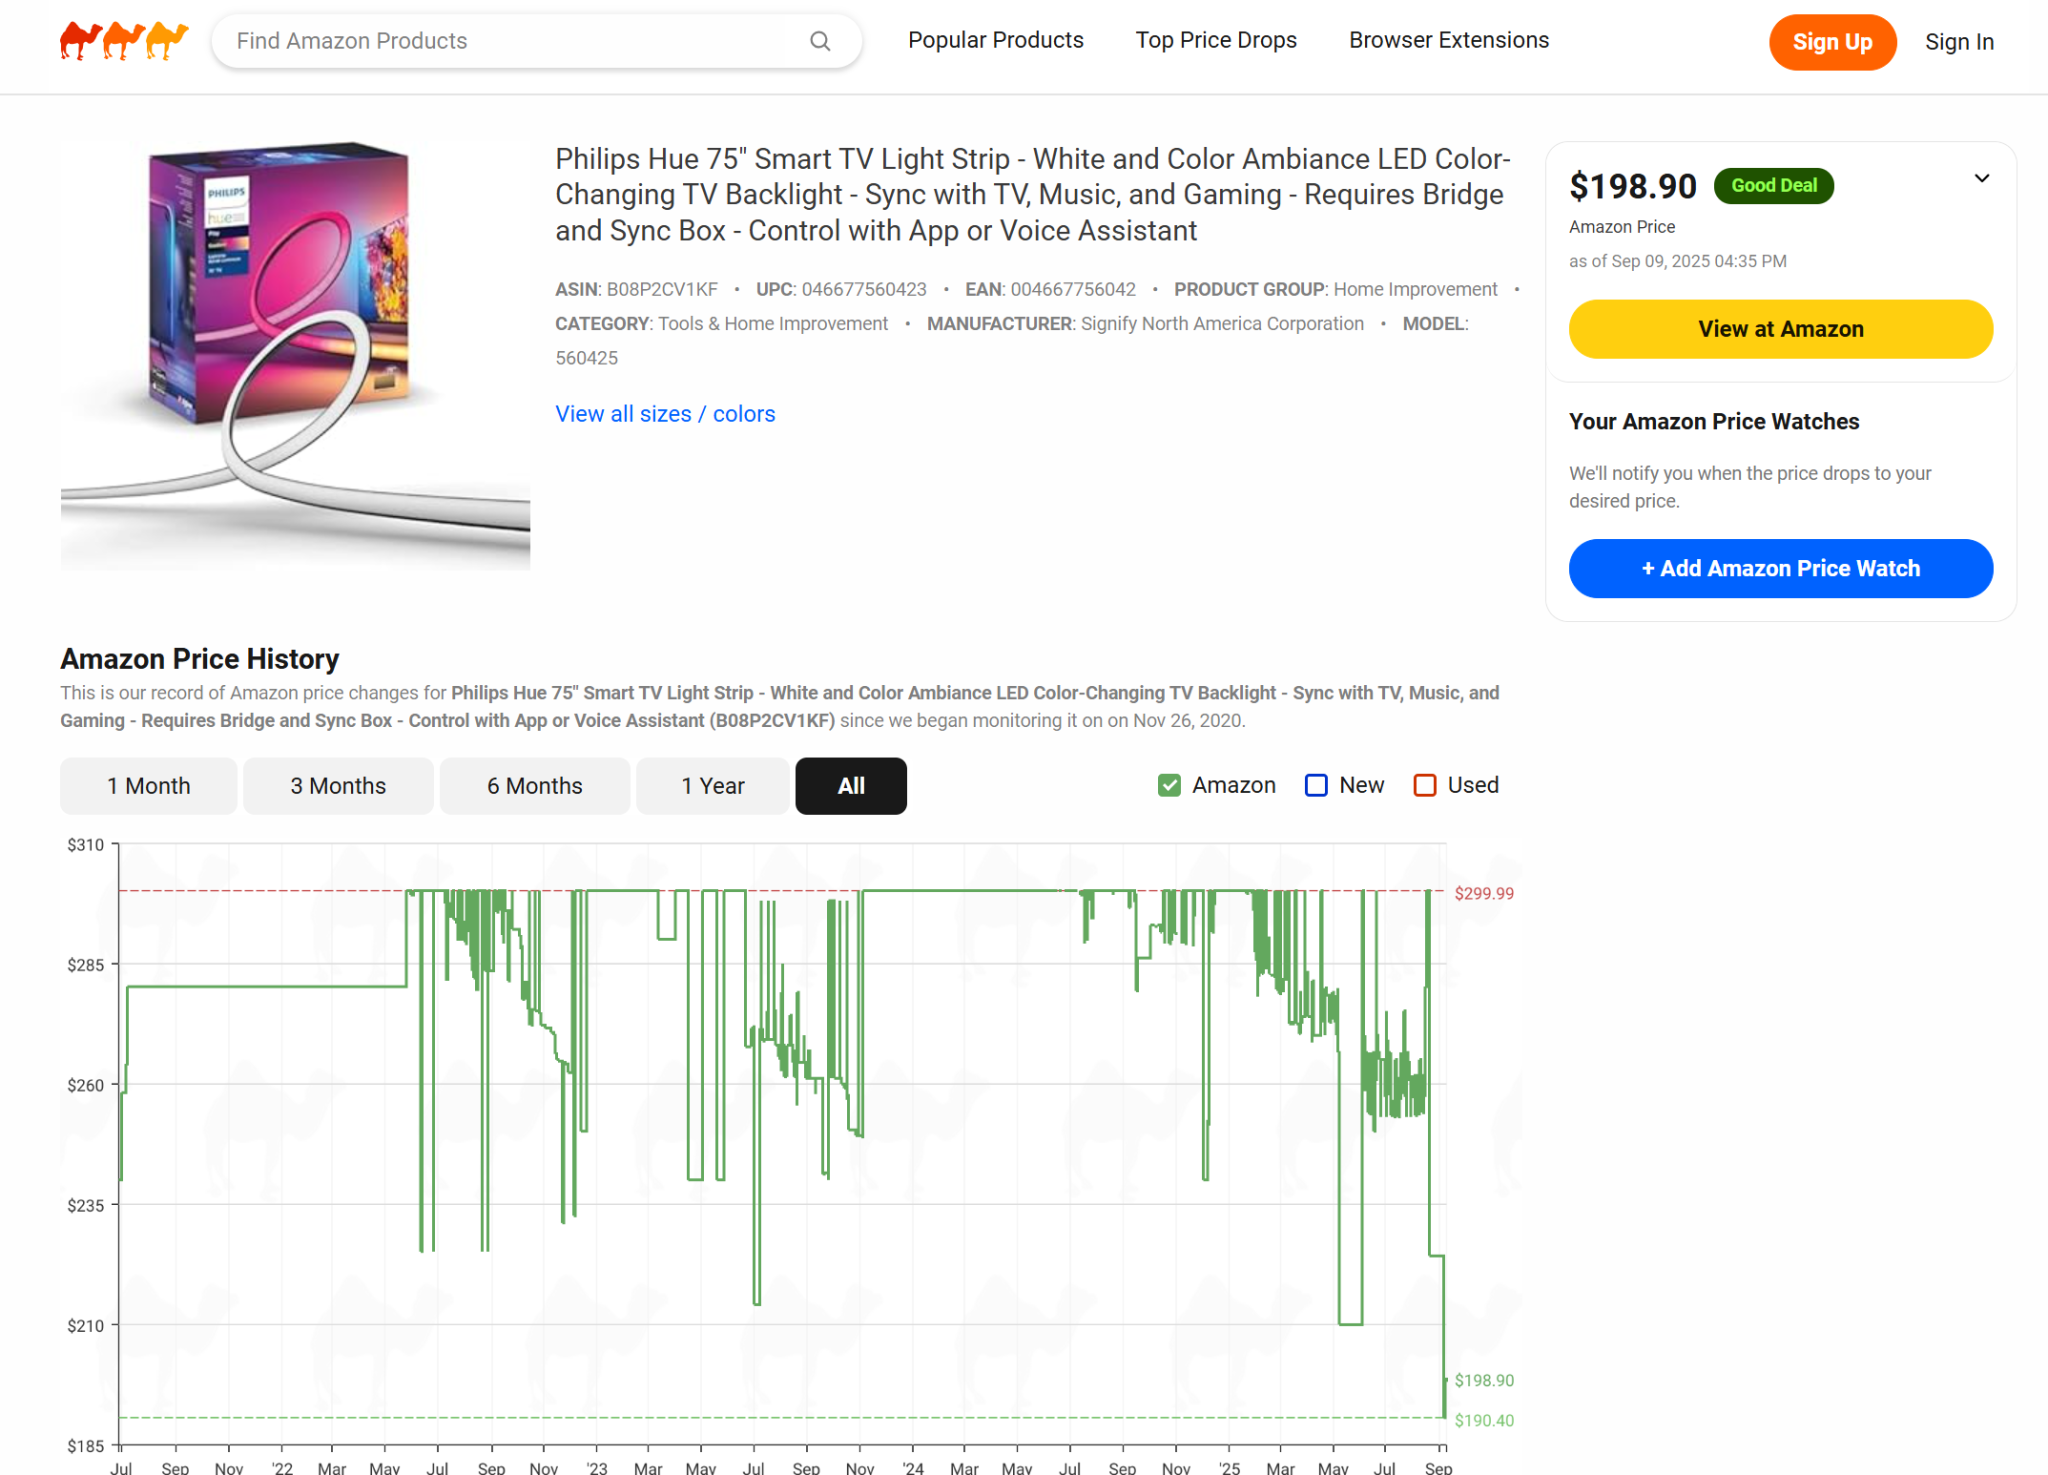The image size is (2048, 1475).
Task: Click the search magnifying glass icon
Action: click(x=819, y=41)
